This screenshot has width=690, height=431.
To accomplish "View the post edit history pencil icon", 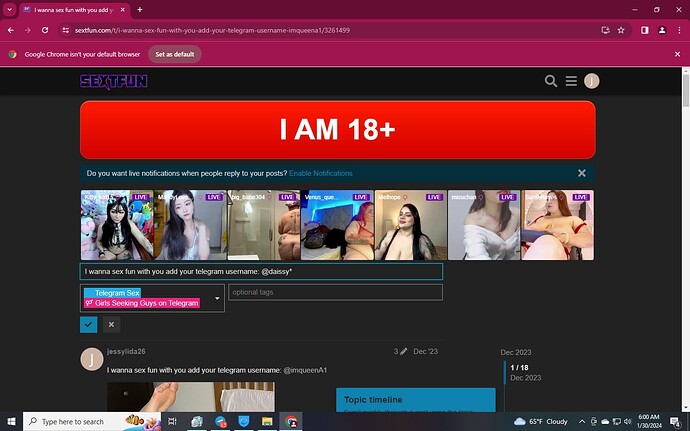I will (403, 351).
